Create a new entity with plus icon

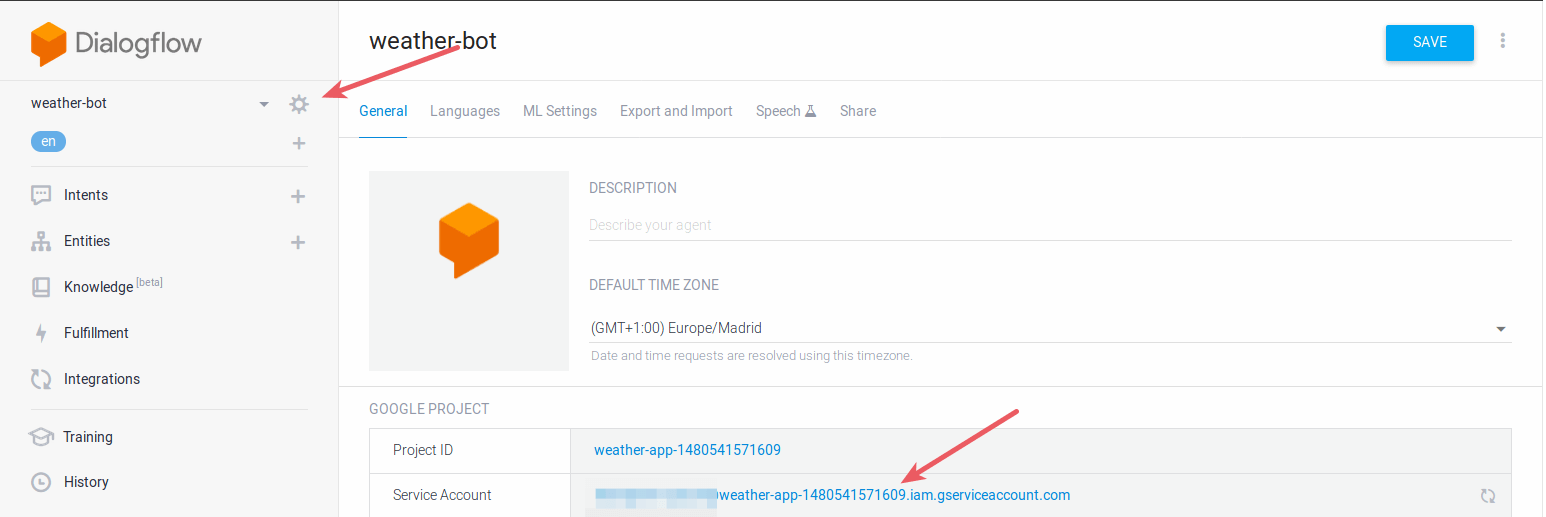click(x=297, y=242)
